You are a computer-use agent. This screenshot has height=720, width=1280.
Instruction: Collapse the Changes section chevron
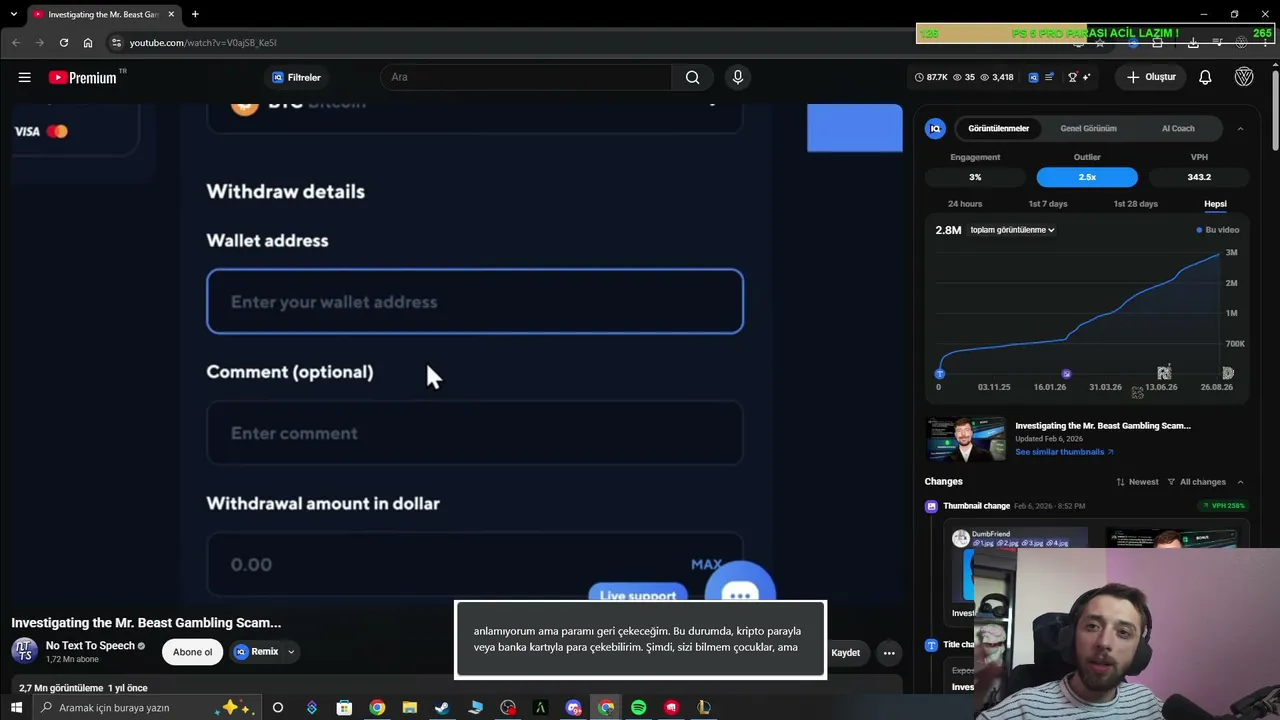(1241, 482)
